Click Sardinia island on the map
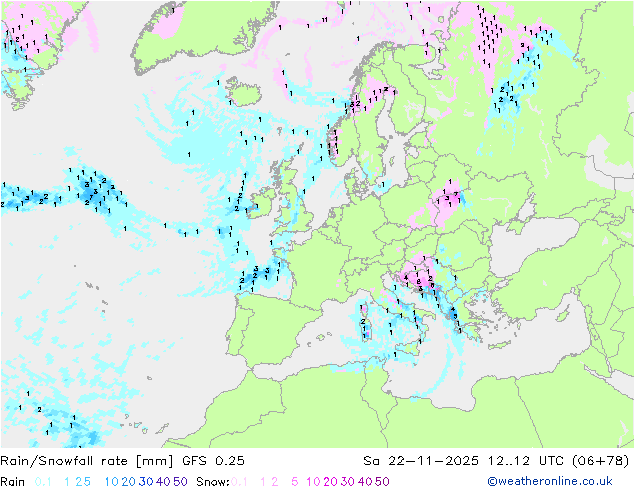Image resolution: width=634 pixels, height=490 pixels. [366, 327]
